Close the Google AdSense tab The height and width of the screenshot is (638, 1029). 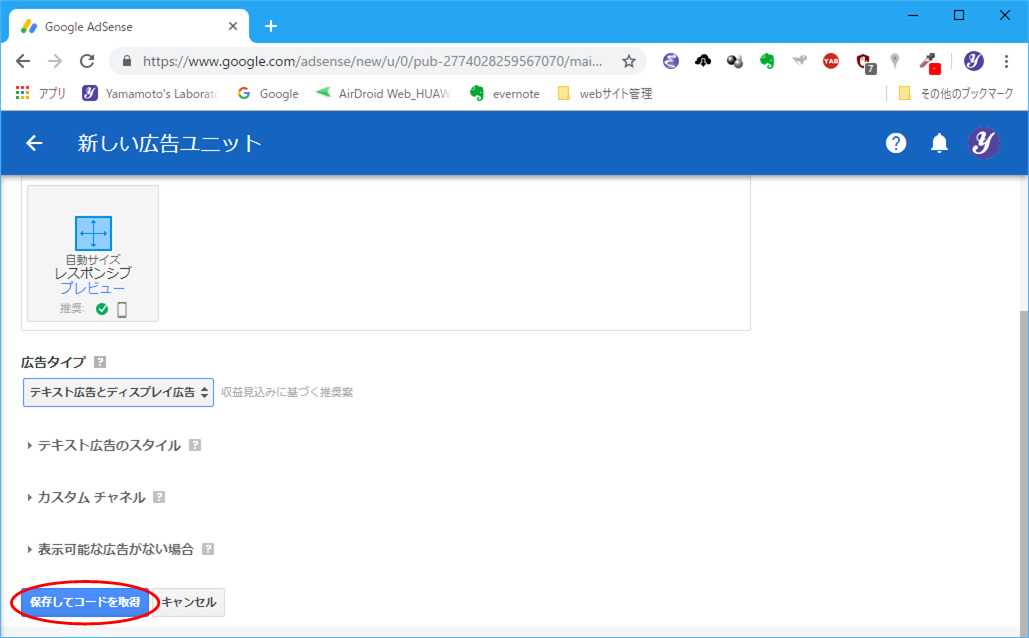tap(233, 27)
